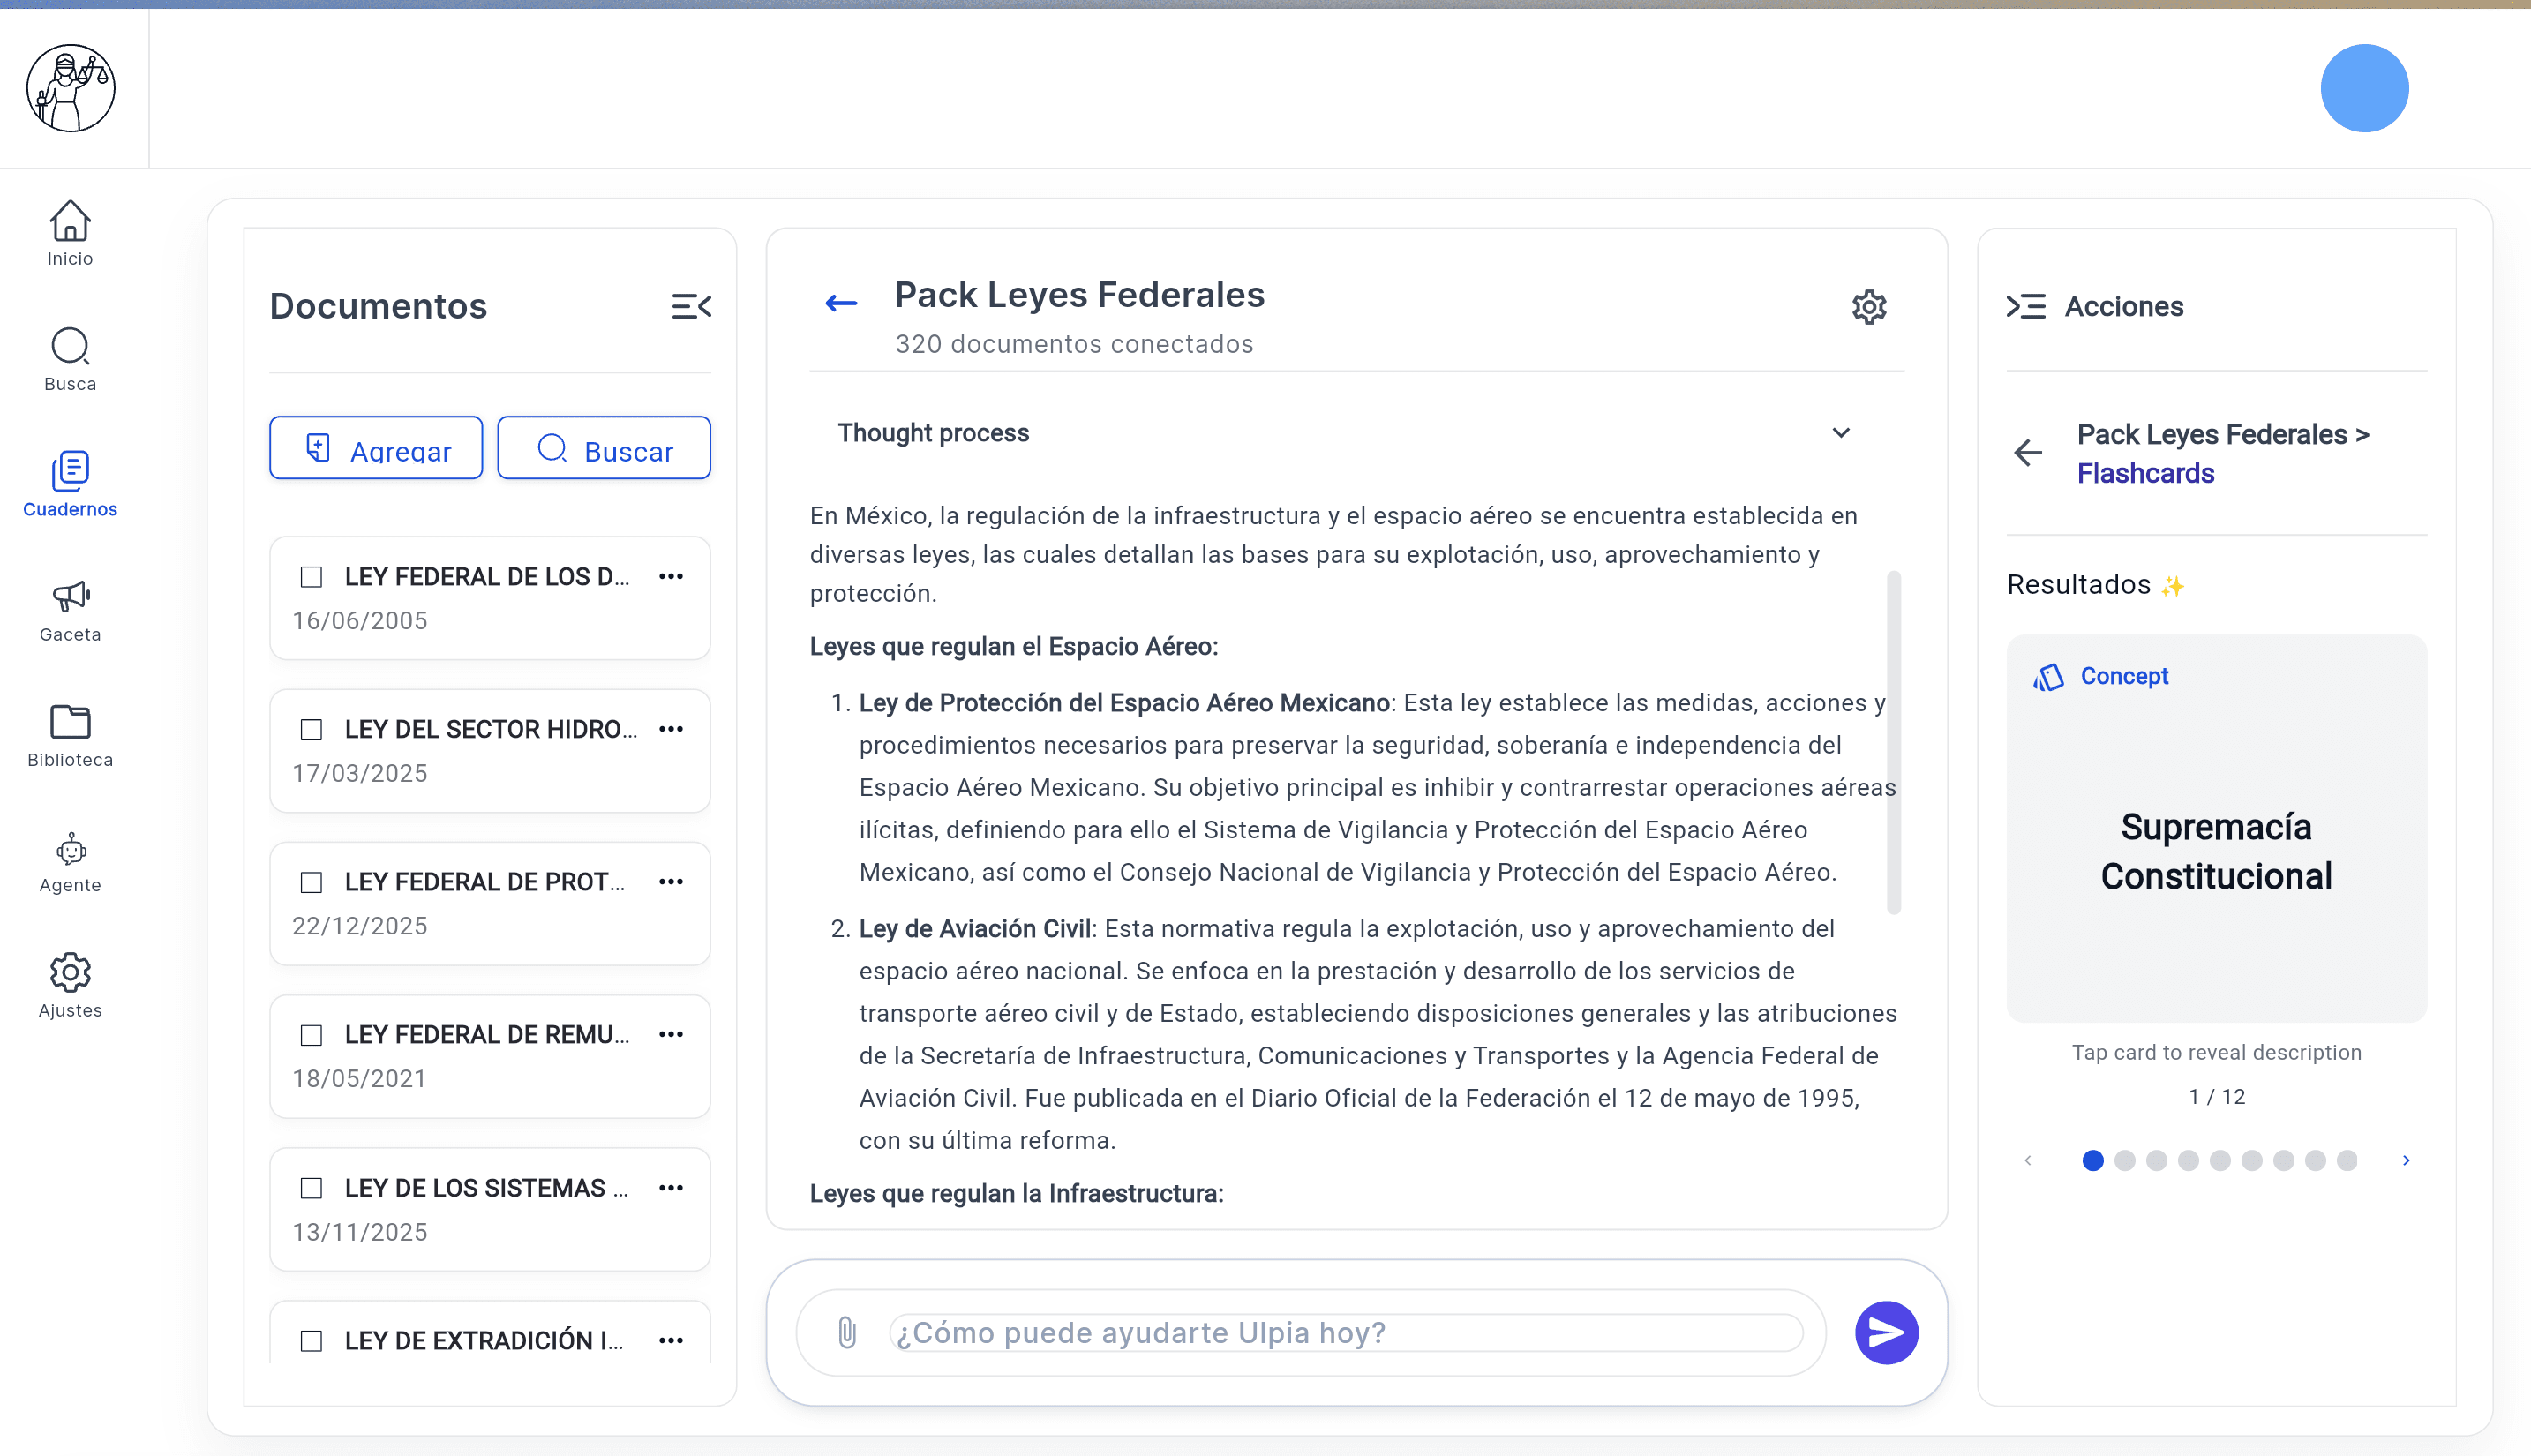Click the Agregar button
2531x1456 pixels.
(x=375, y=449)
